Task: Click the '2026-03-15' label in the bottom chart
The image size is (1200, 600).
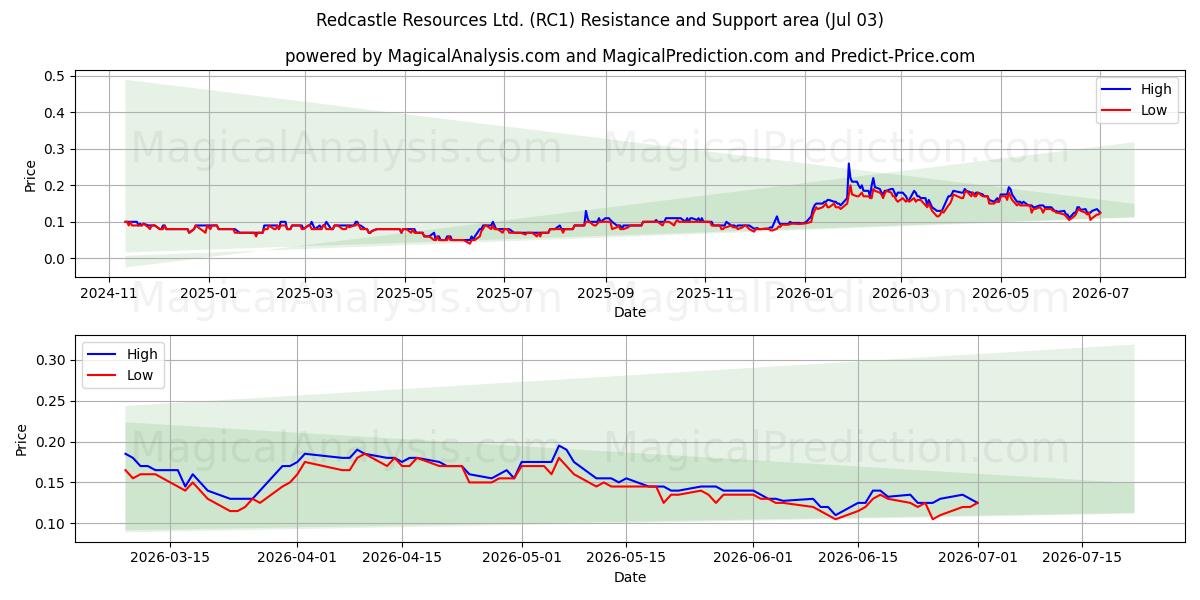Action: pos(169,559)
